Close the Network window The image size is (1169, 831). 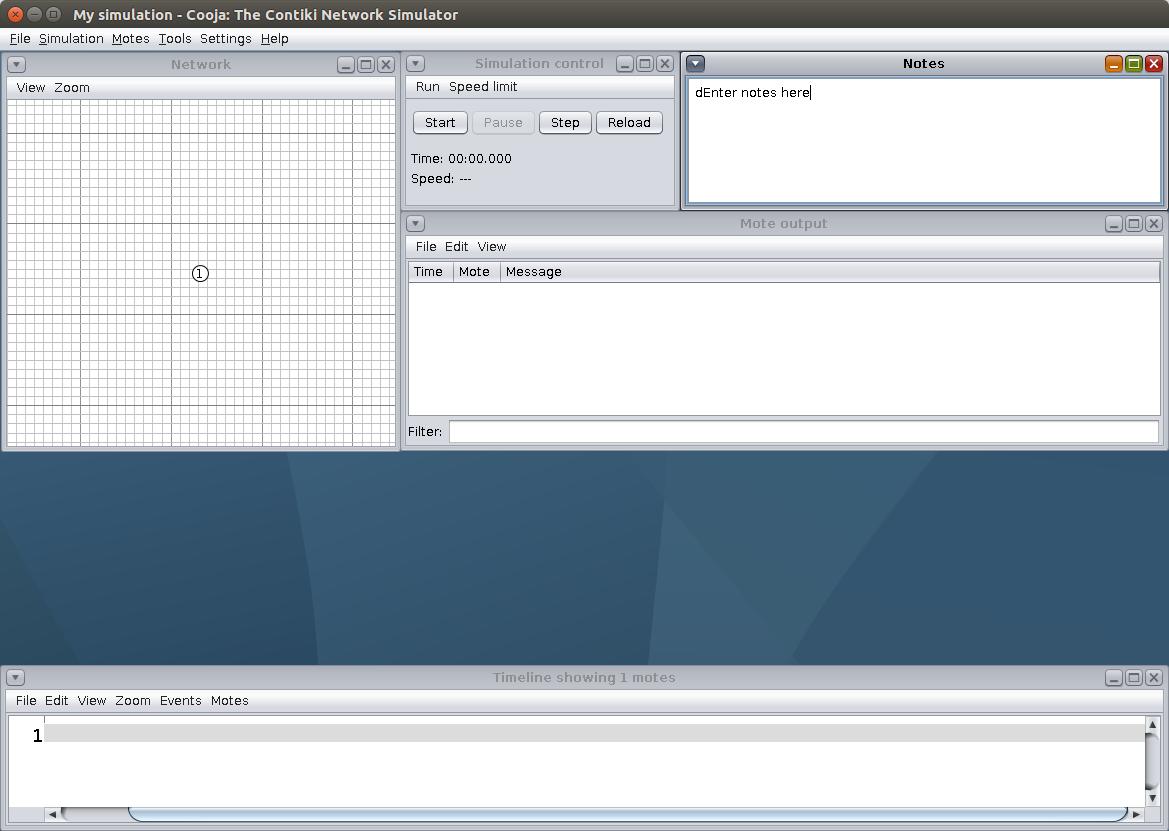385,65
